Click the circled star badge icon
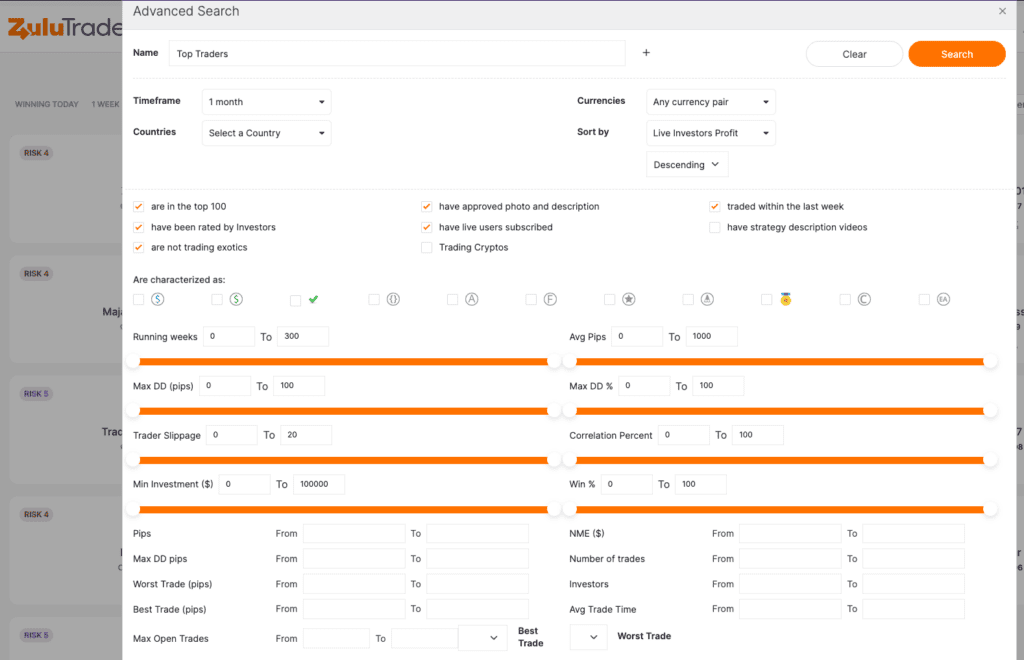1024x660 pixels. pos(629,299)
